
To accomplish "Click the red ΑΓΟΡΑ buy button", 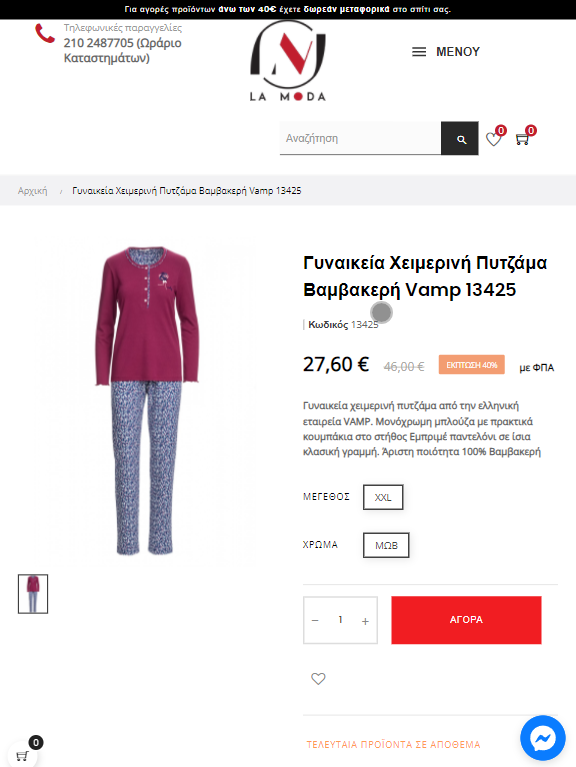I will tap(466, 620).
